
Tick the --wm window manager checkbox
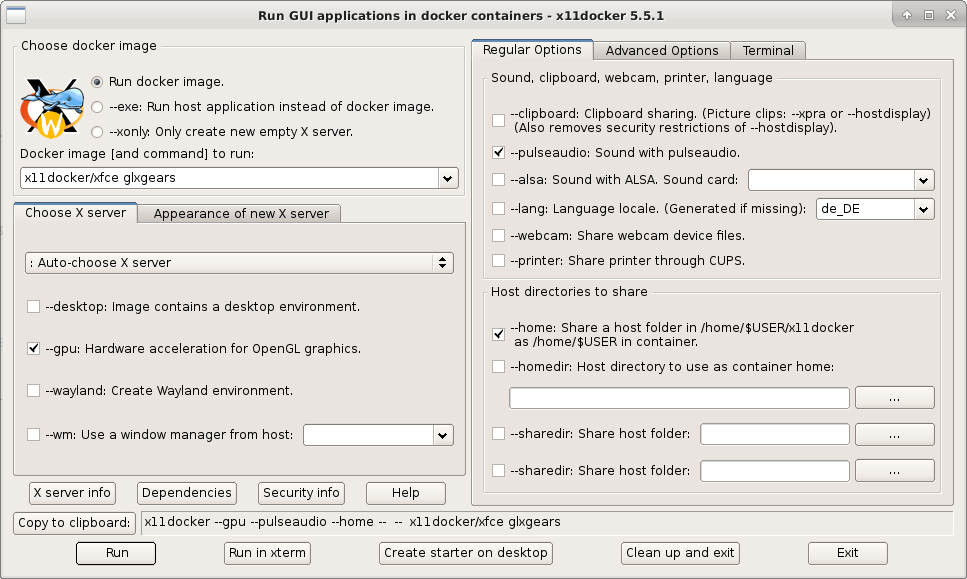[x=34, y=435]
